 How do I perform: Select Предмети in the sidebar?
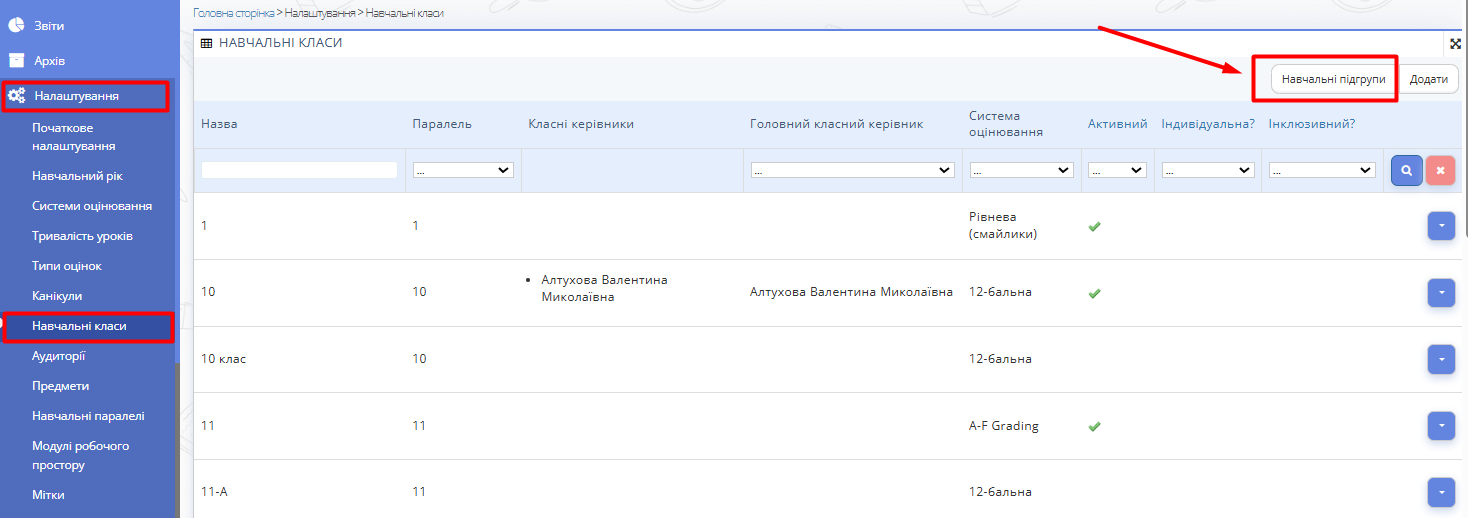[x=60, y=386]
